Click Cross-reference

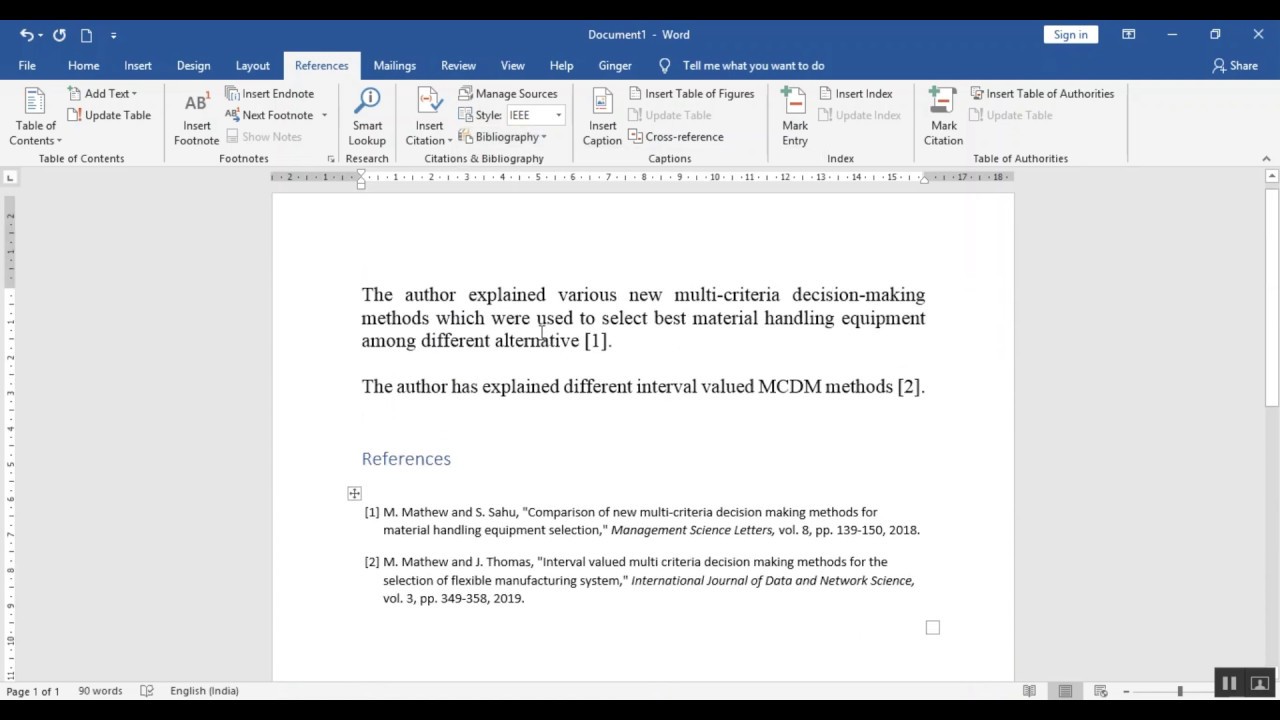[x=675, y=137]
